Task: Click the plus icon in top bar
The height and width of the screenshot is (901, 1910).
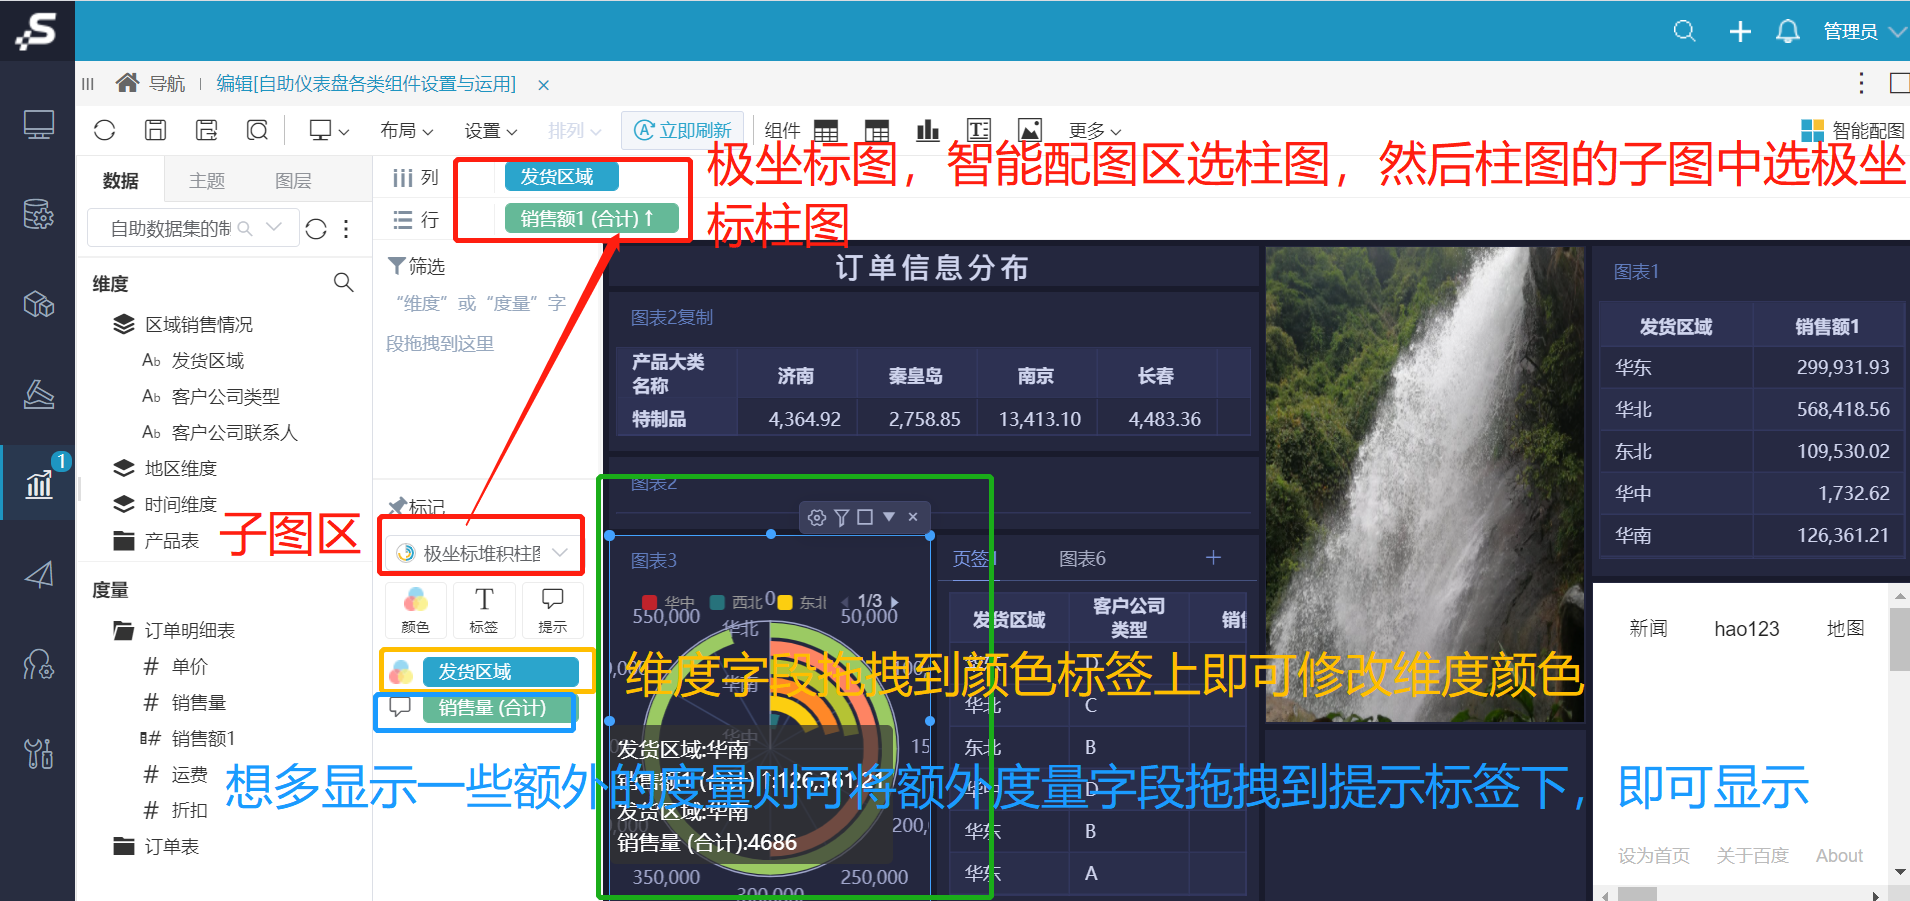Action: click(x=1740, y=31)
